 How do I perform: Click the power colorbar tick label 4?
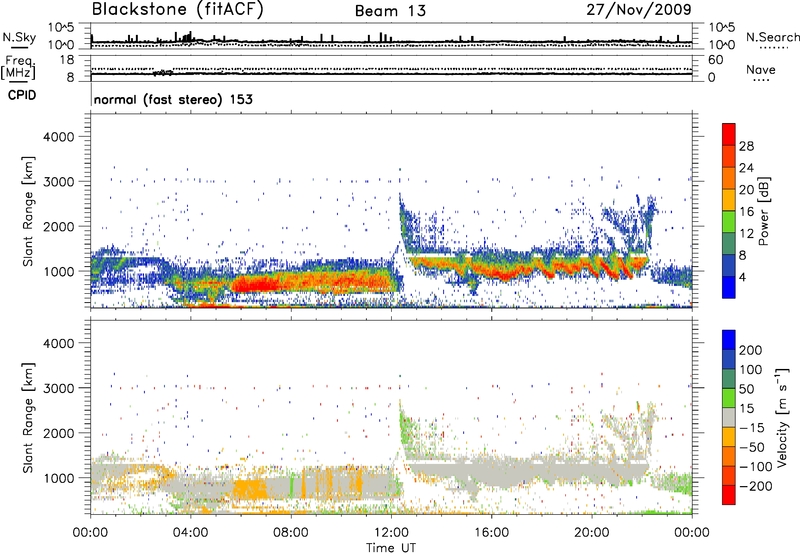pos(743,277)
